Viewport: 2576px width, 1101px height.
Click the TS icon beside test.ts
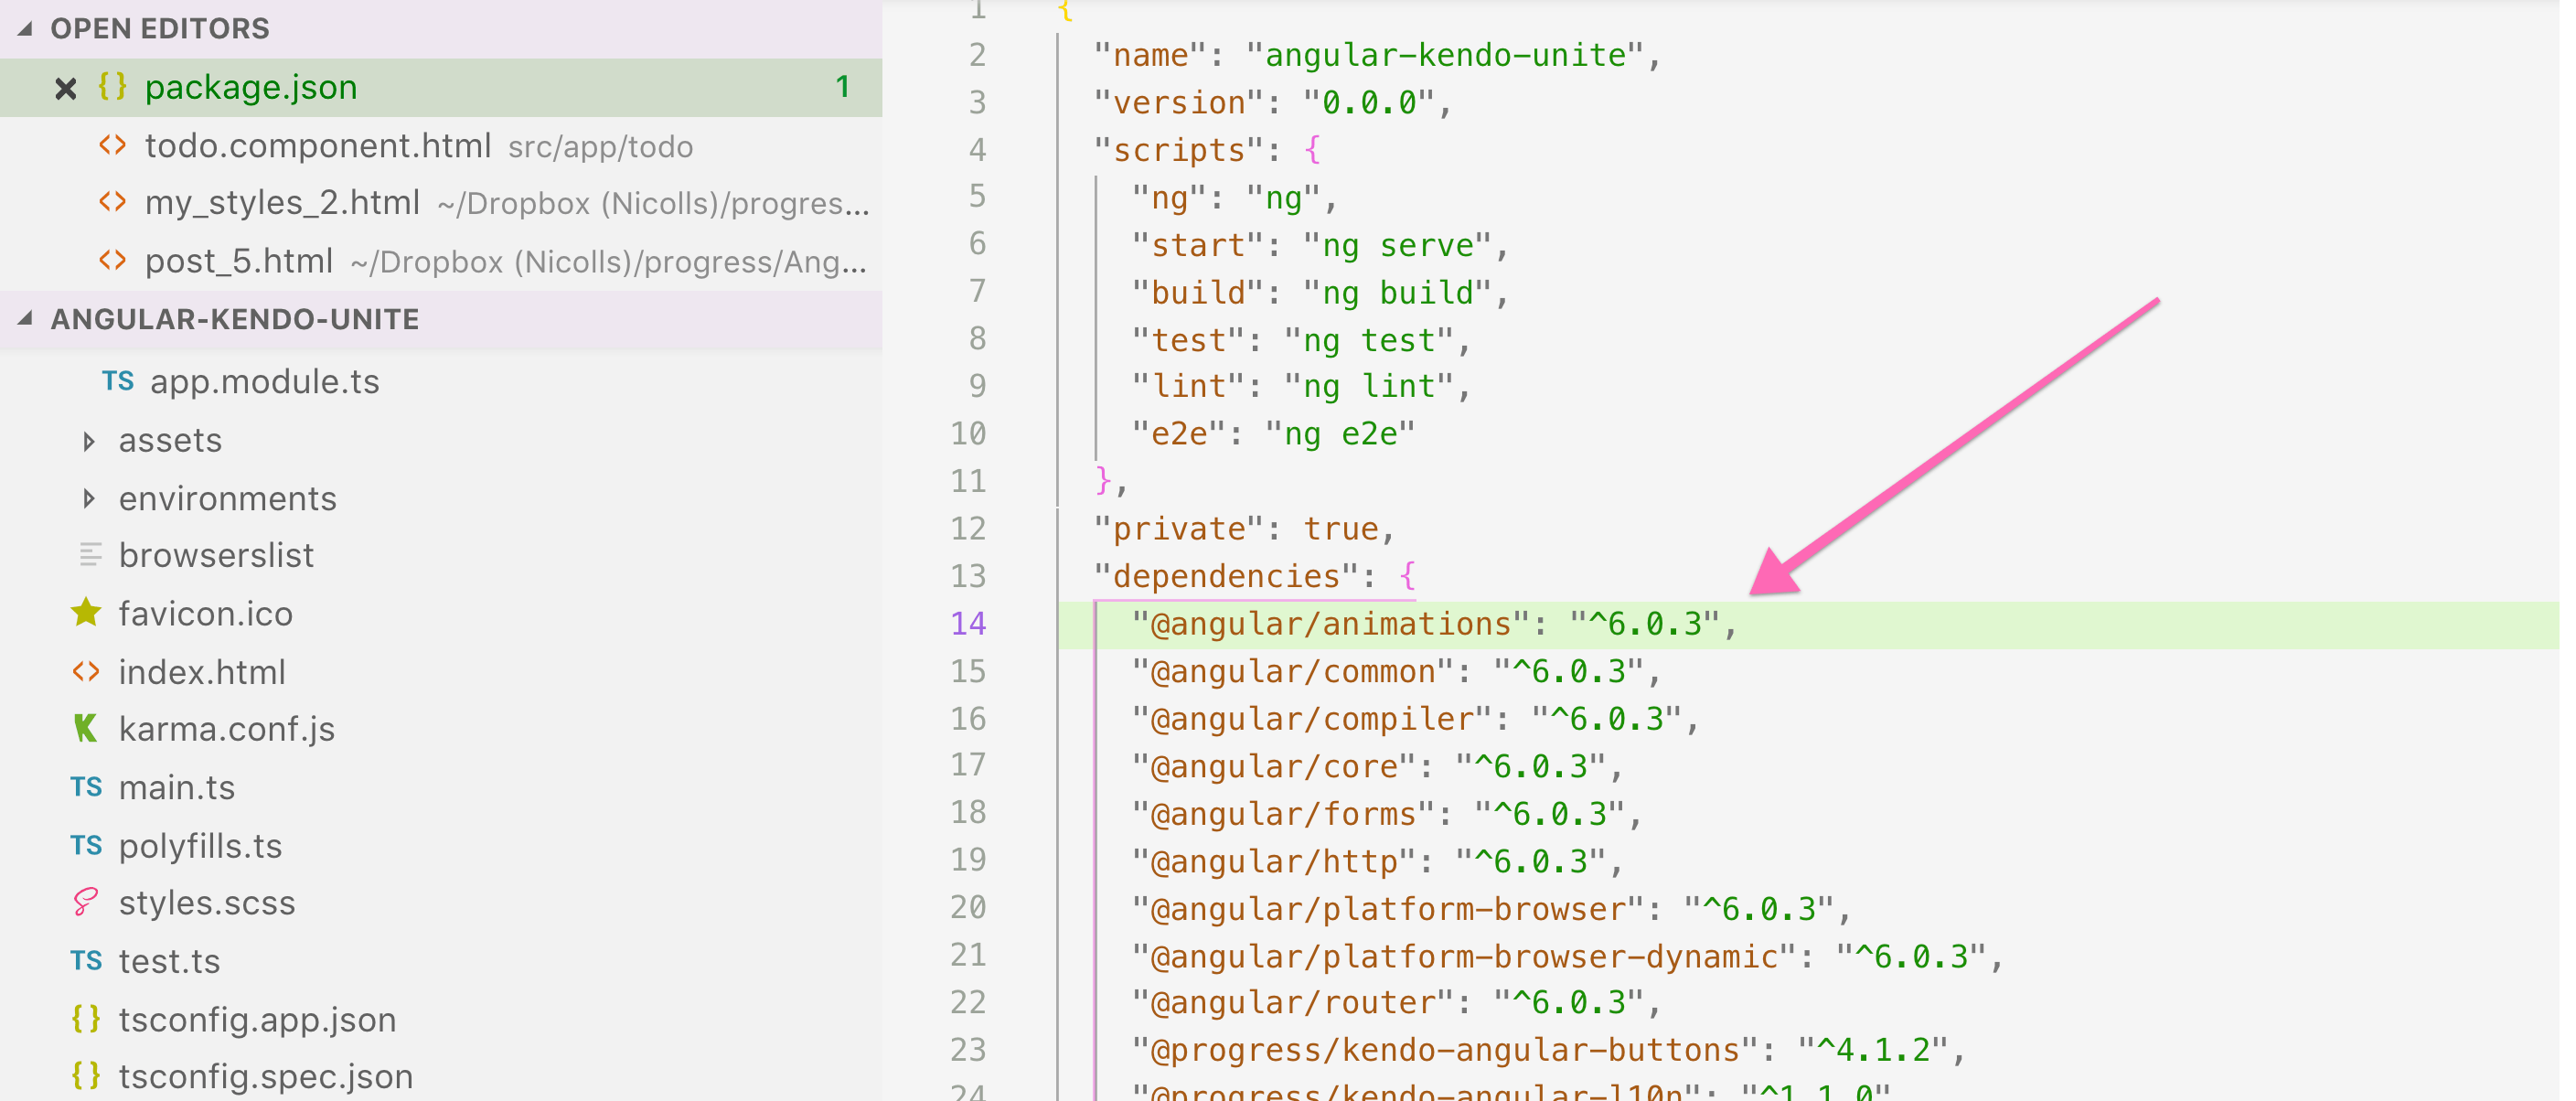click(86, 961)
